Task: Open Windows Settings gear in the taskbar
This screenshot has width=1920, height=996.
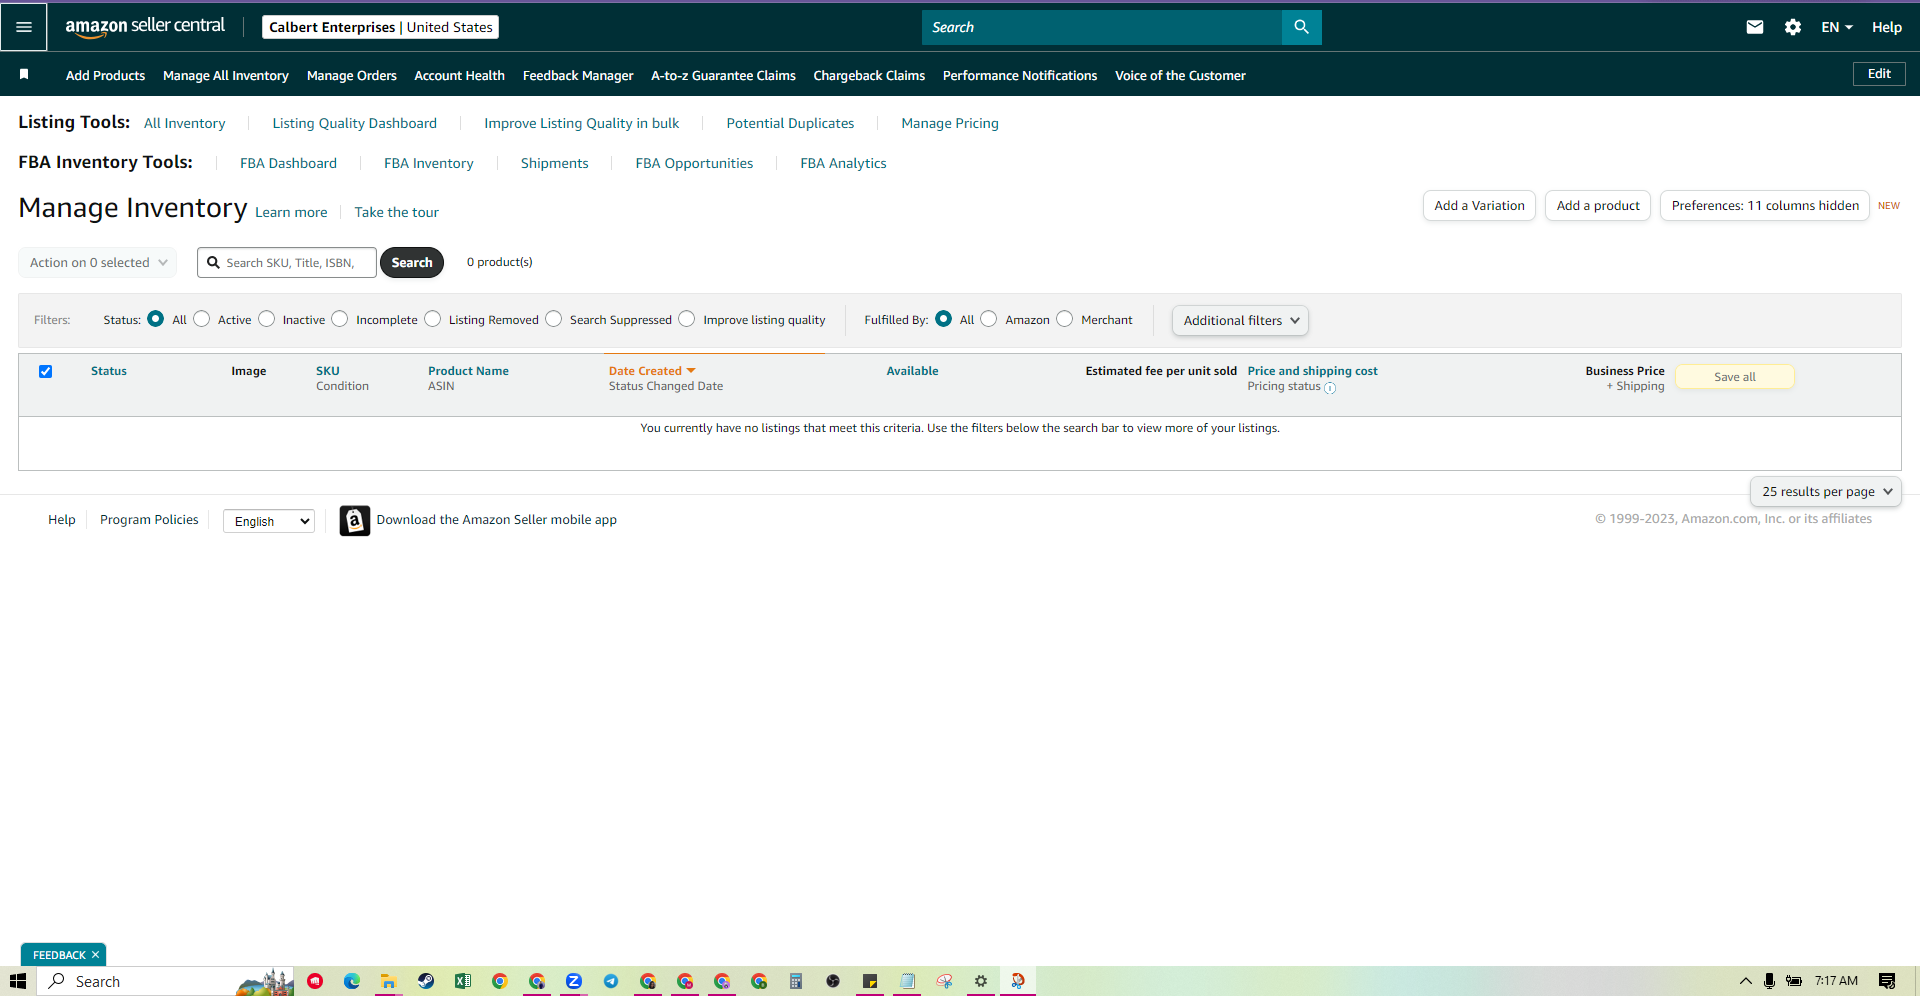Action: point(981,981)
